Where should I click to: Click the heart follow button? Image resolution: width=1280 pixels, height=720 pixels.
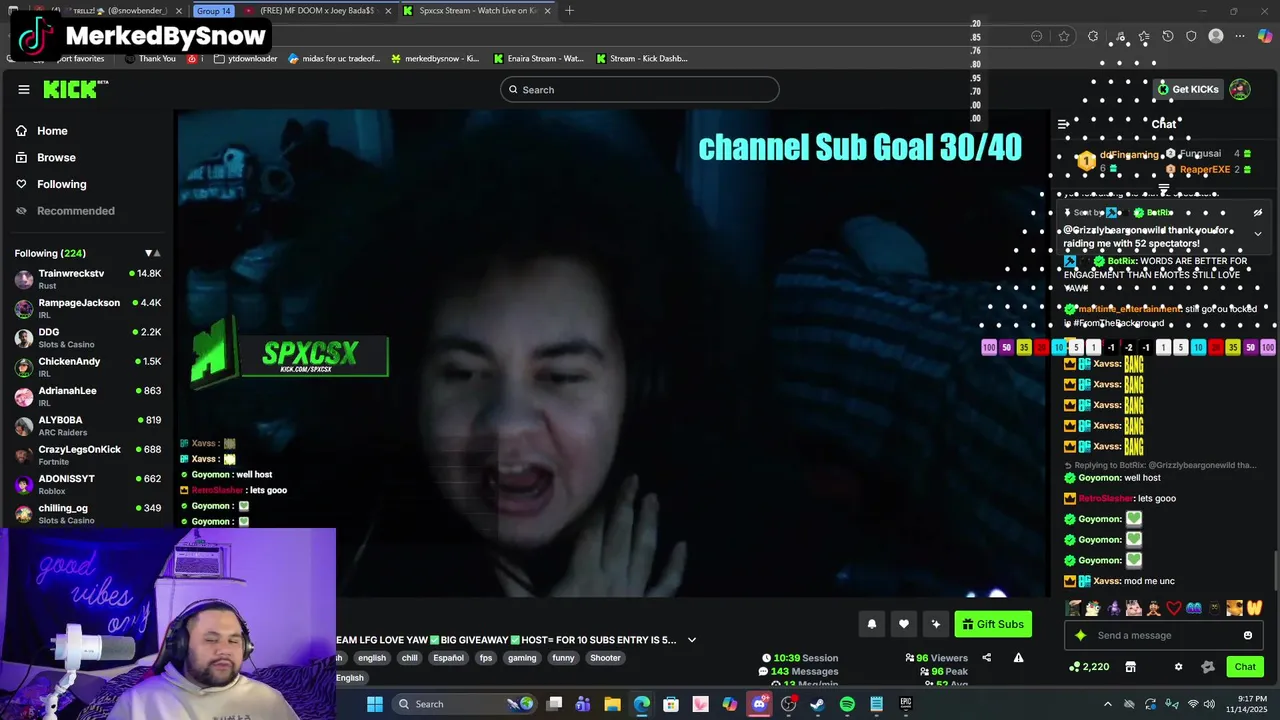coord(904,624)
